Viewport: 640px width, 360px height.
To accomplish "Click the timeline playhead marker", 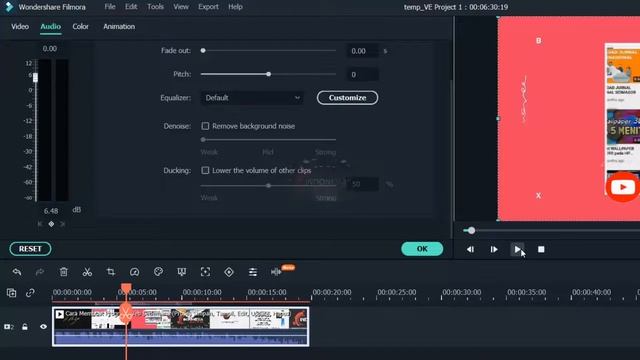I will pos(126,289).
